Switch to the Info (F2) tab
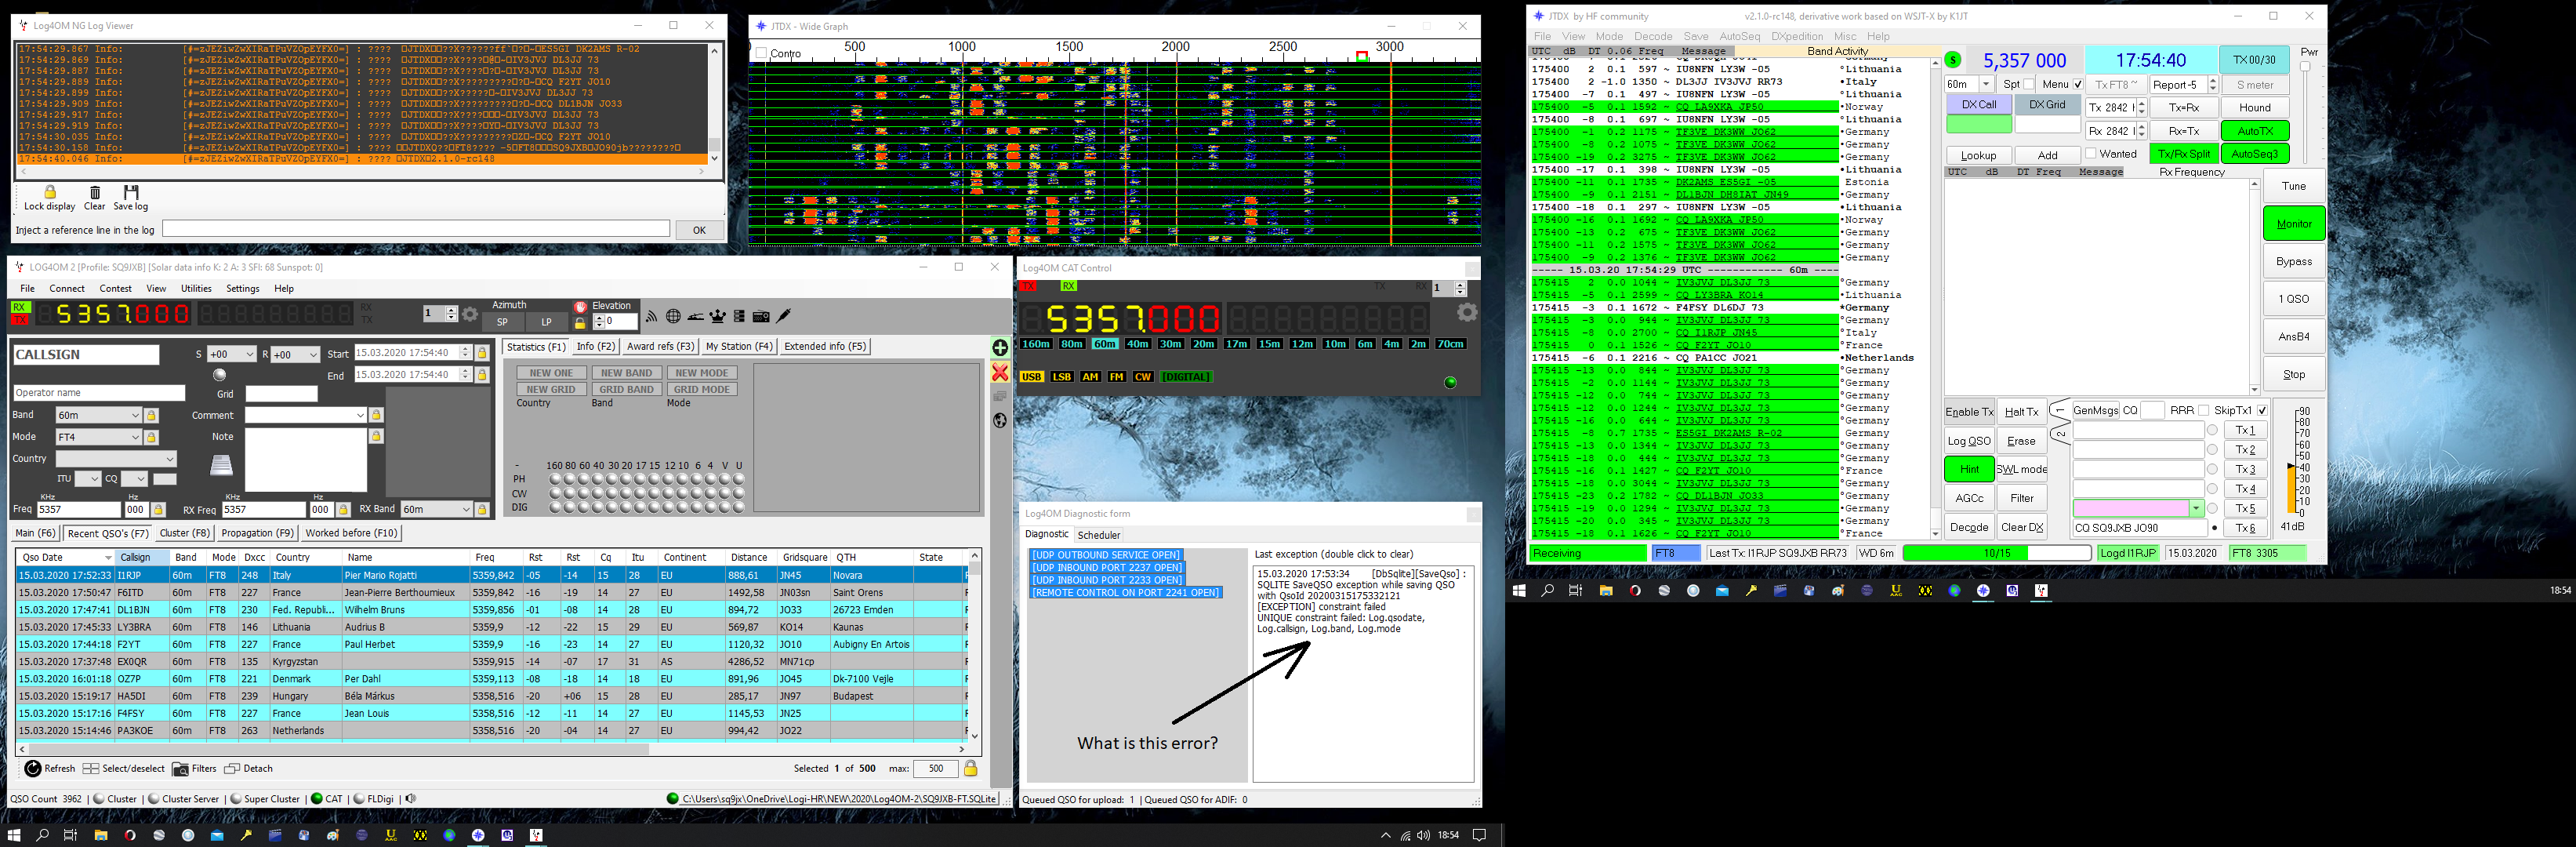 (596, 346)
